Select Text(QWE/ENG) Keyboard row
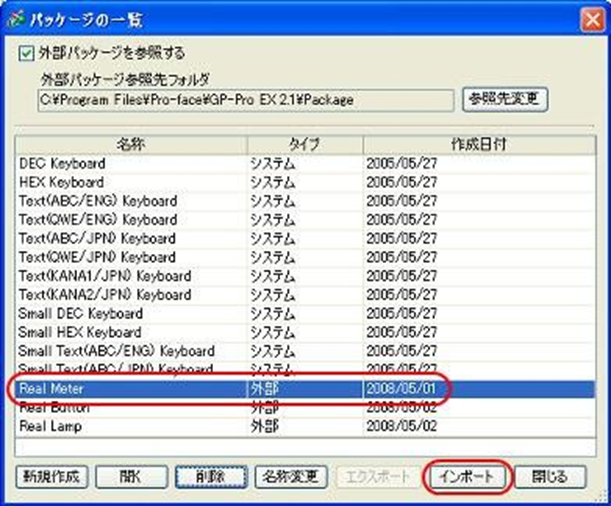 pyautogui.click(x=306, y=219)
